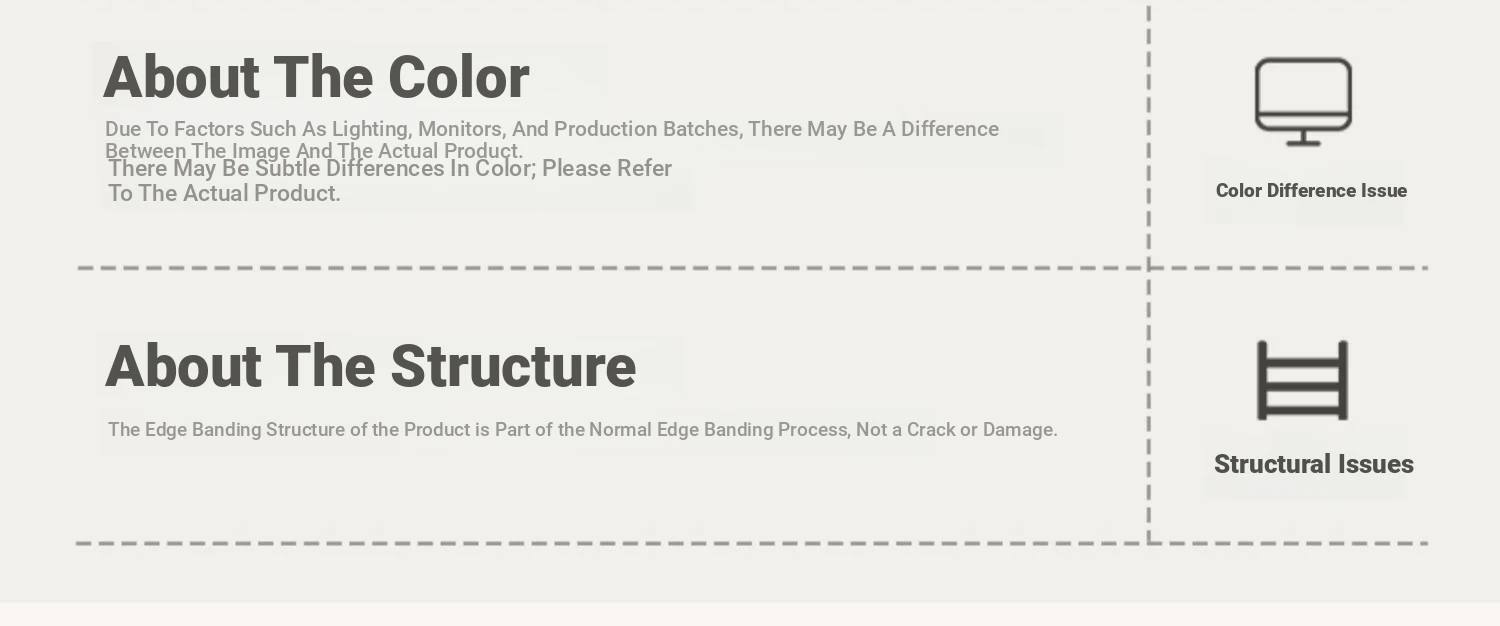1500x626 pixels.
Task: Click the 'To The Actual Product.' line
Action: pyautogui.click(x=224, y=194)
